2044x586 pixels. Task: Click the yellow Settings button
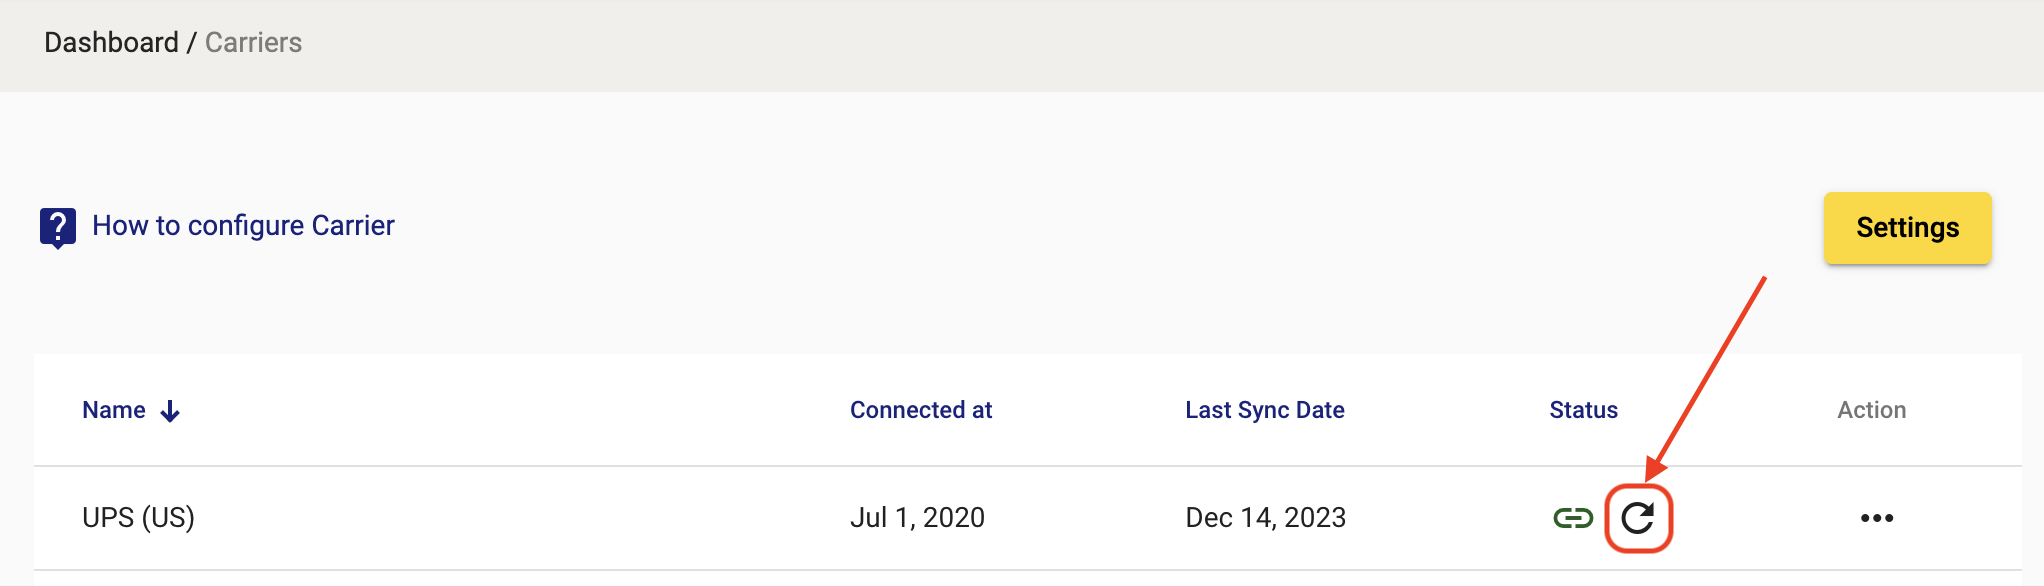click(x=1907, y=228)
